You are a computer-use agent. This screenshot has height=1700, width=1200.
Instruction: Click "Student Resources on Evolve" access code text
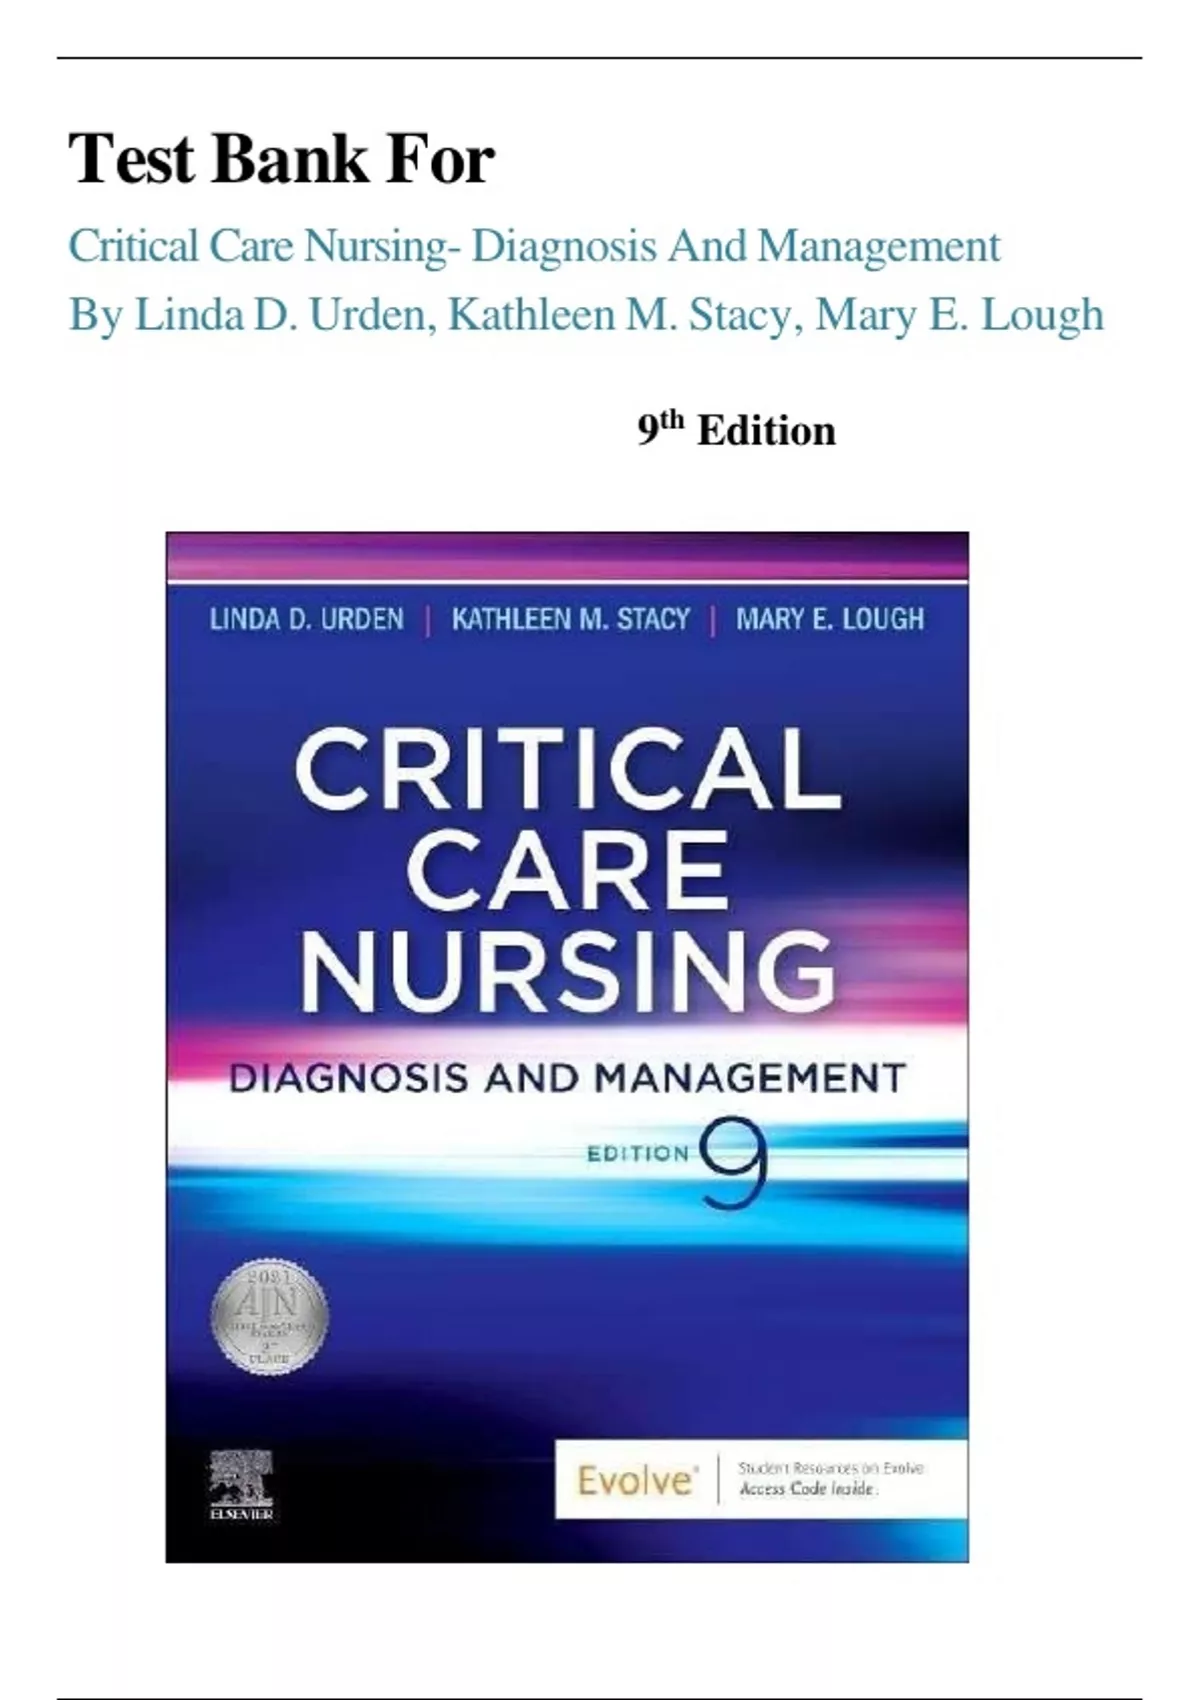pos(830,1478)
